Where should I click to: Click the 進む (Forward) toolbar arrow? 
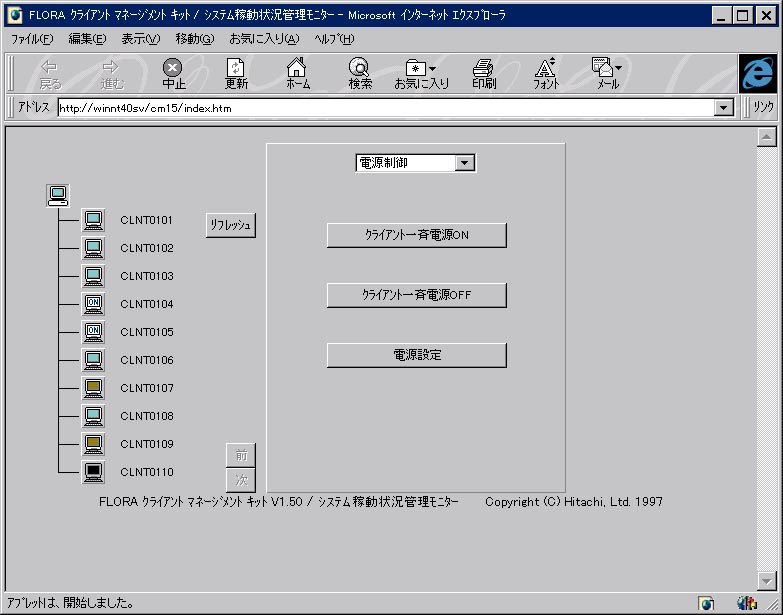click(111, 74)
